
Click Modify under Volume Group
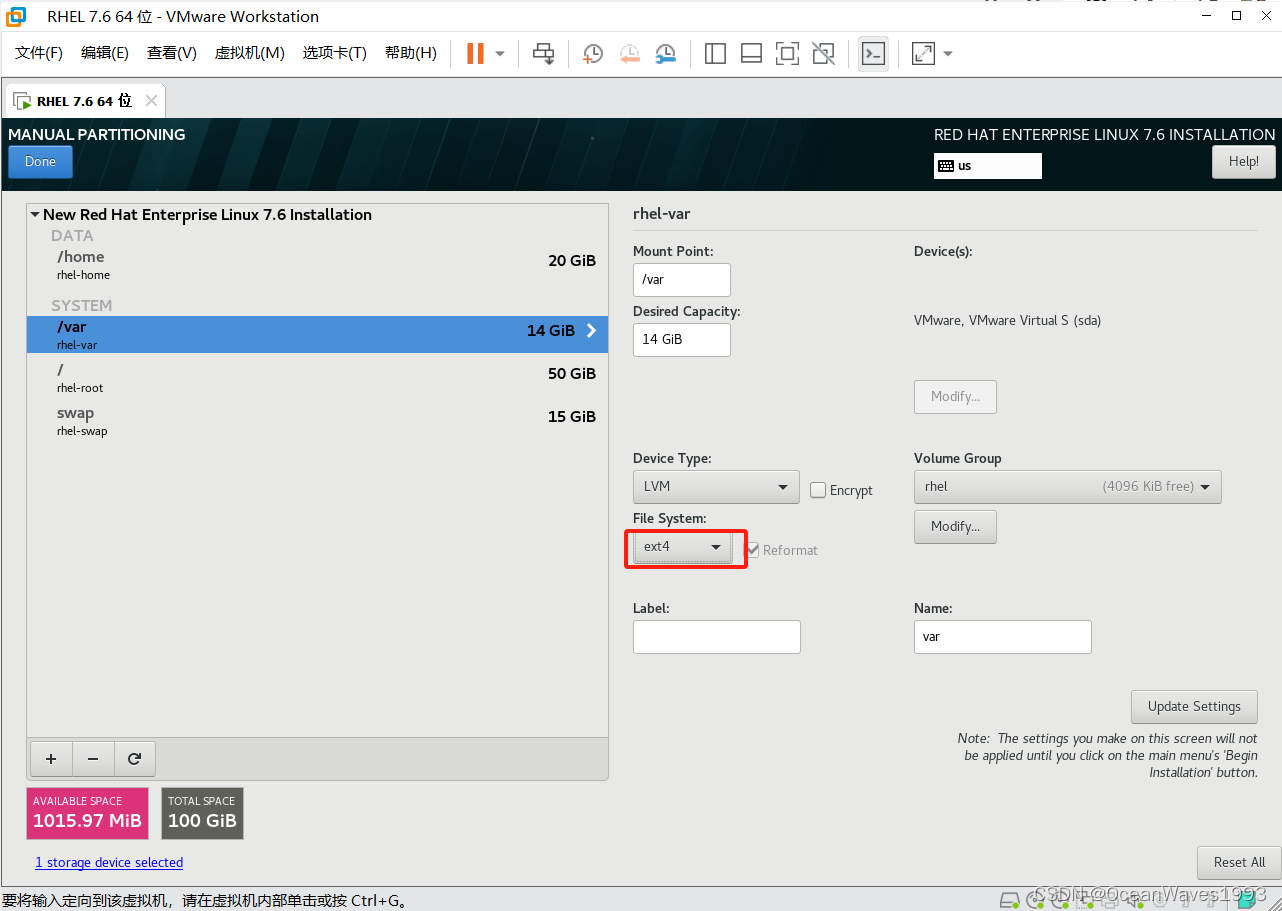coord(955,527)
